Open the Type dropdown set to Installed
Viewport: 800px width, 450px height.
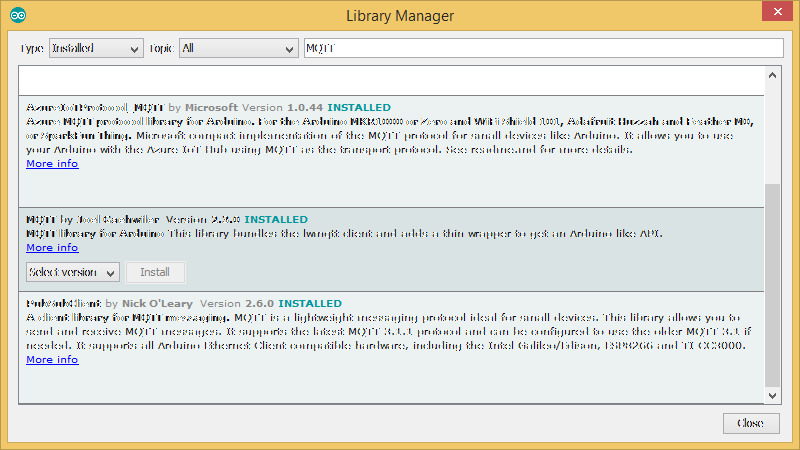pyautogui.click(x=96, y=48)
